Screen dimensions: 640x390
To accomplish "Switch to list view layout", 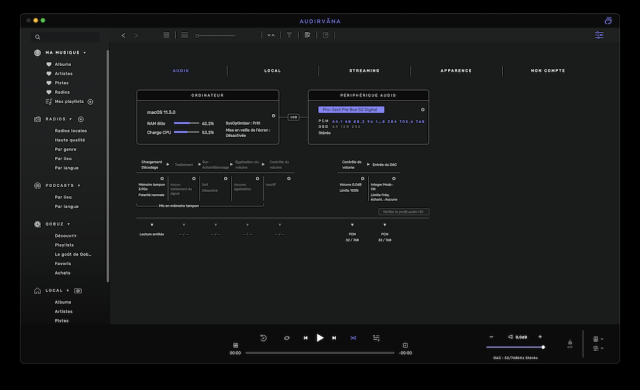I will (x=184, y=35).
